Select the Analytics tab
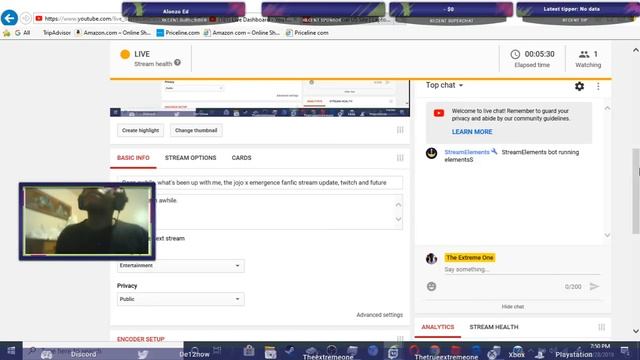Image resolution: width=640 pixels, height=360 pixels. coord(438,327)
